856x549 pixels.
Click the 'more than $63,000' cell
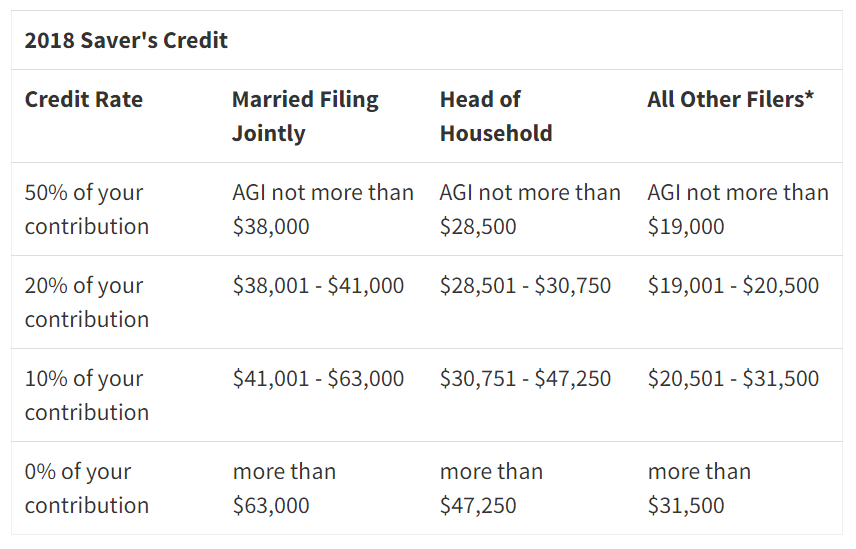284,488
